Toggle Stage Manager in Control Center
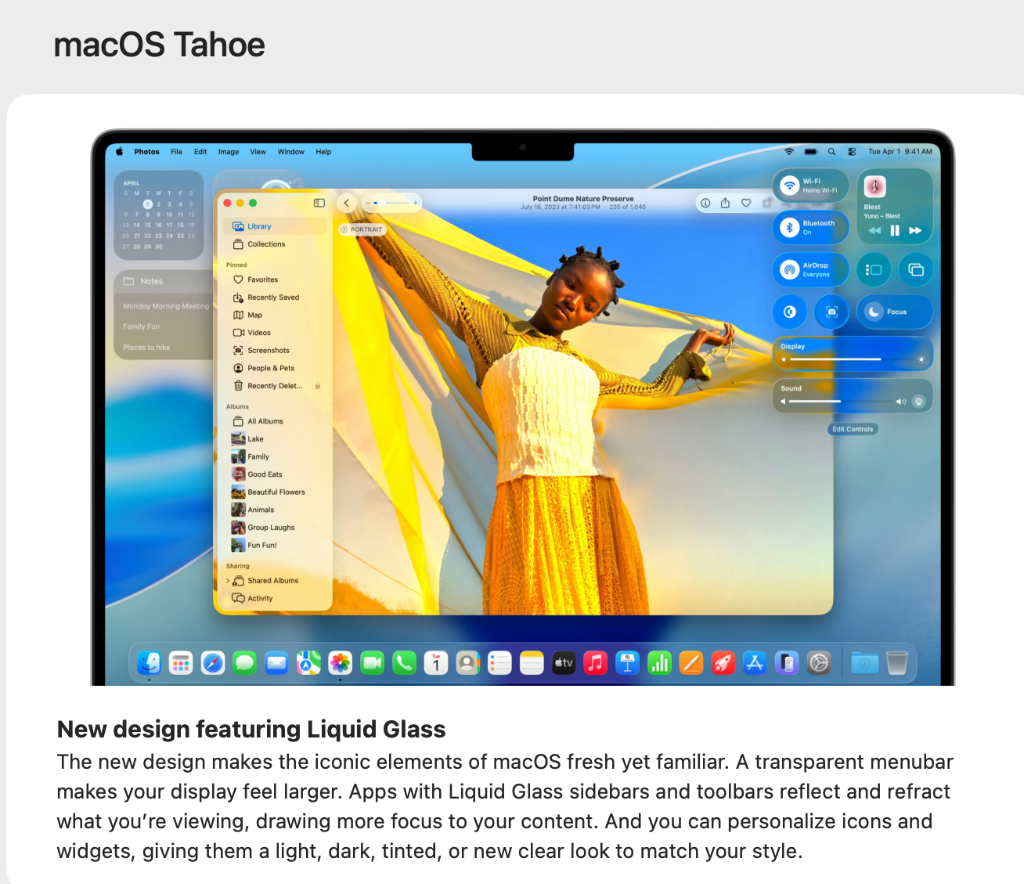 (x=874, y=270)
